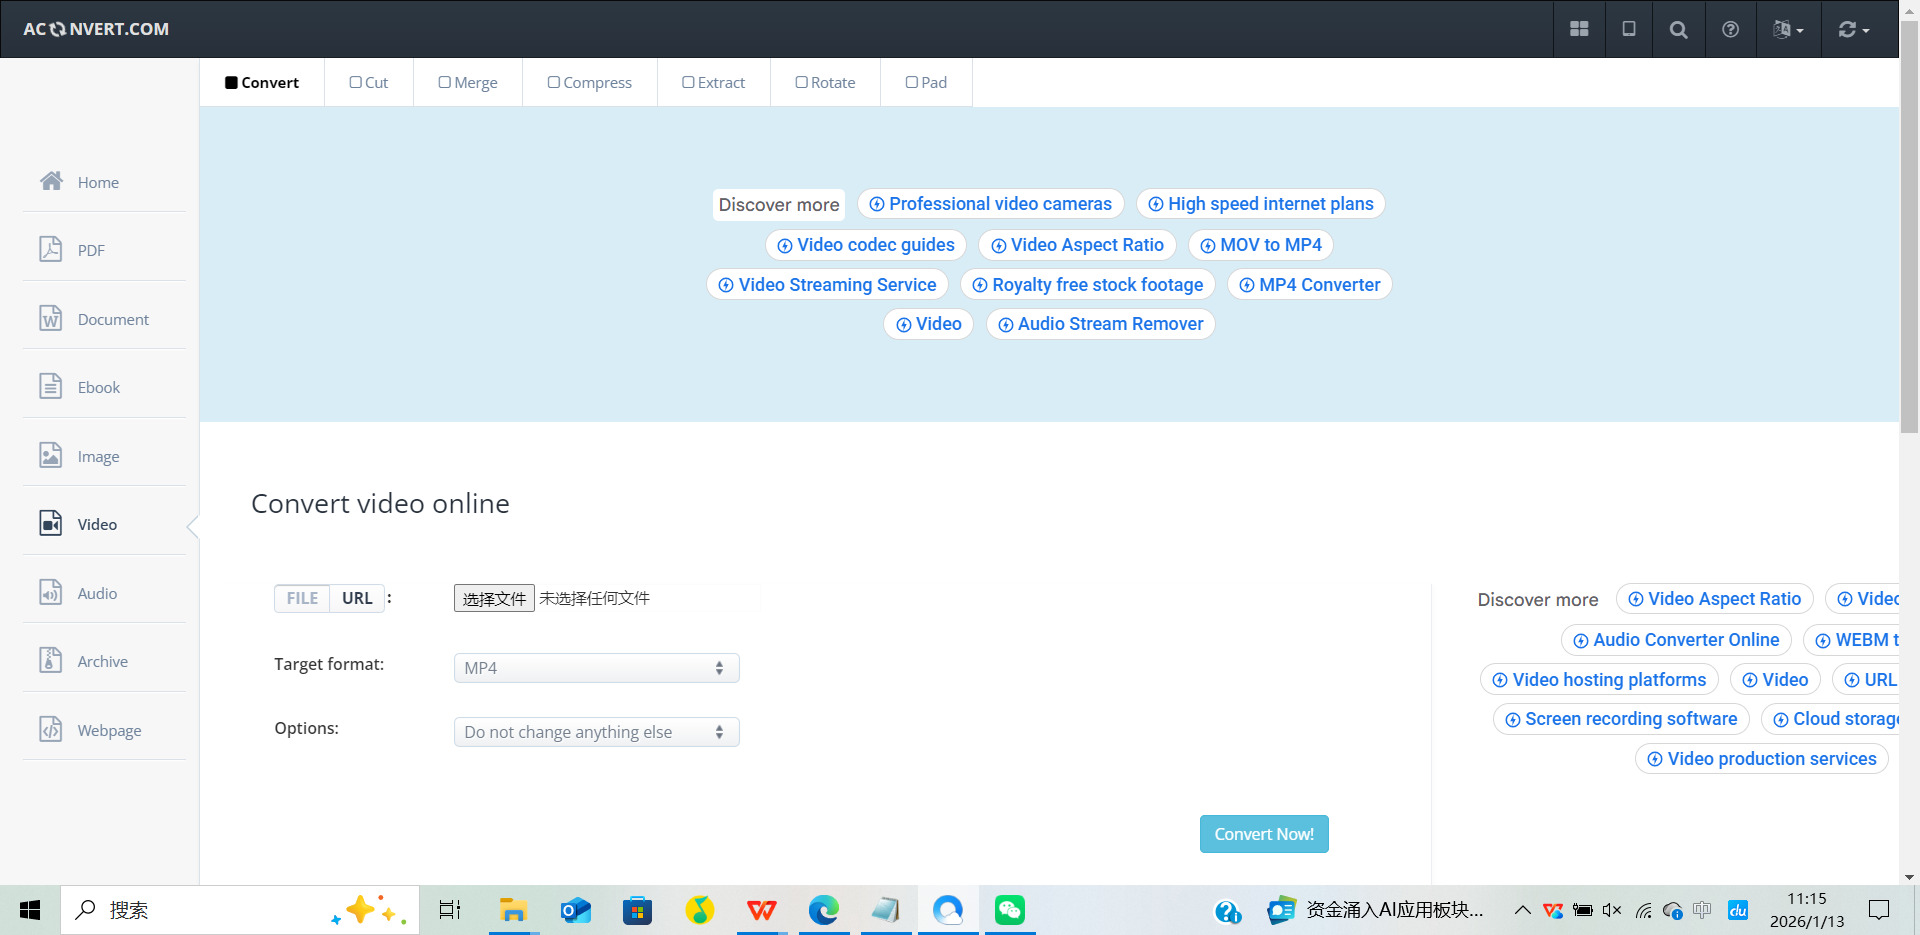The width and height of the screenshot is (1920, 935).
Task: Open the Video codec guides link
Action: (866, 245)
